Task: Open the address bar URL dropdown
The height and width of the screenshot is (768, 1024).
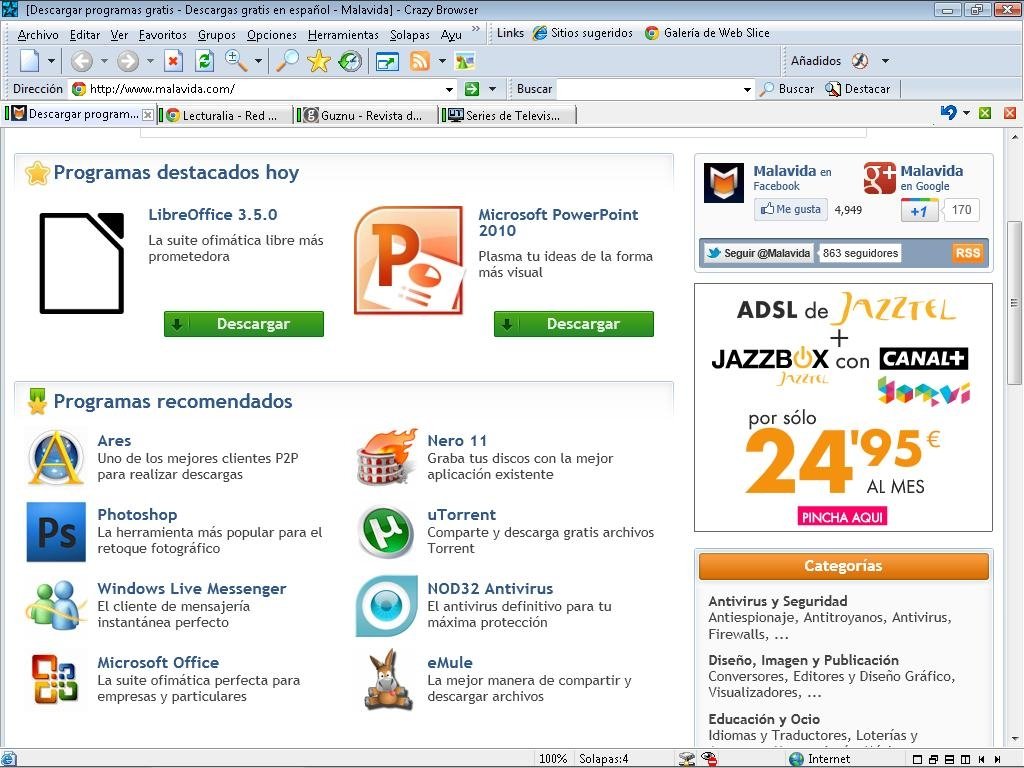Action: coord(449,89)
